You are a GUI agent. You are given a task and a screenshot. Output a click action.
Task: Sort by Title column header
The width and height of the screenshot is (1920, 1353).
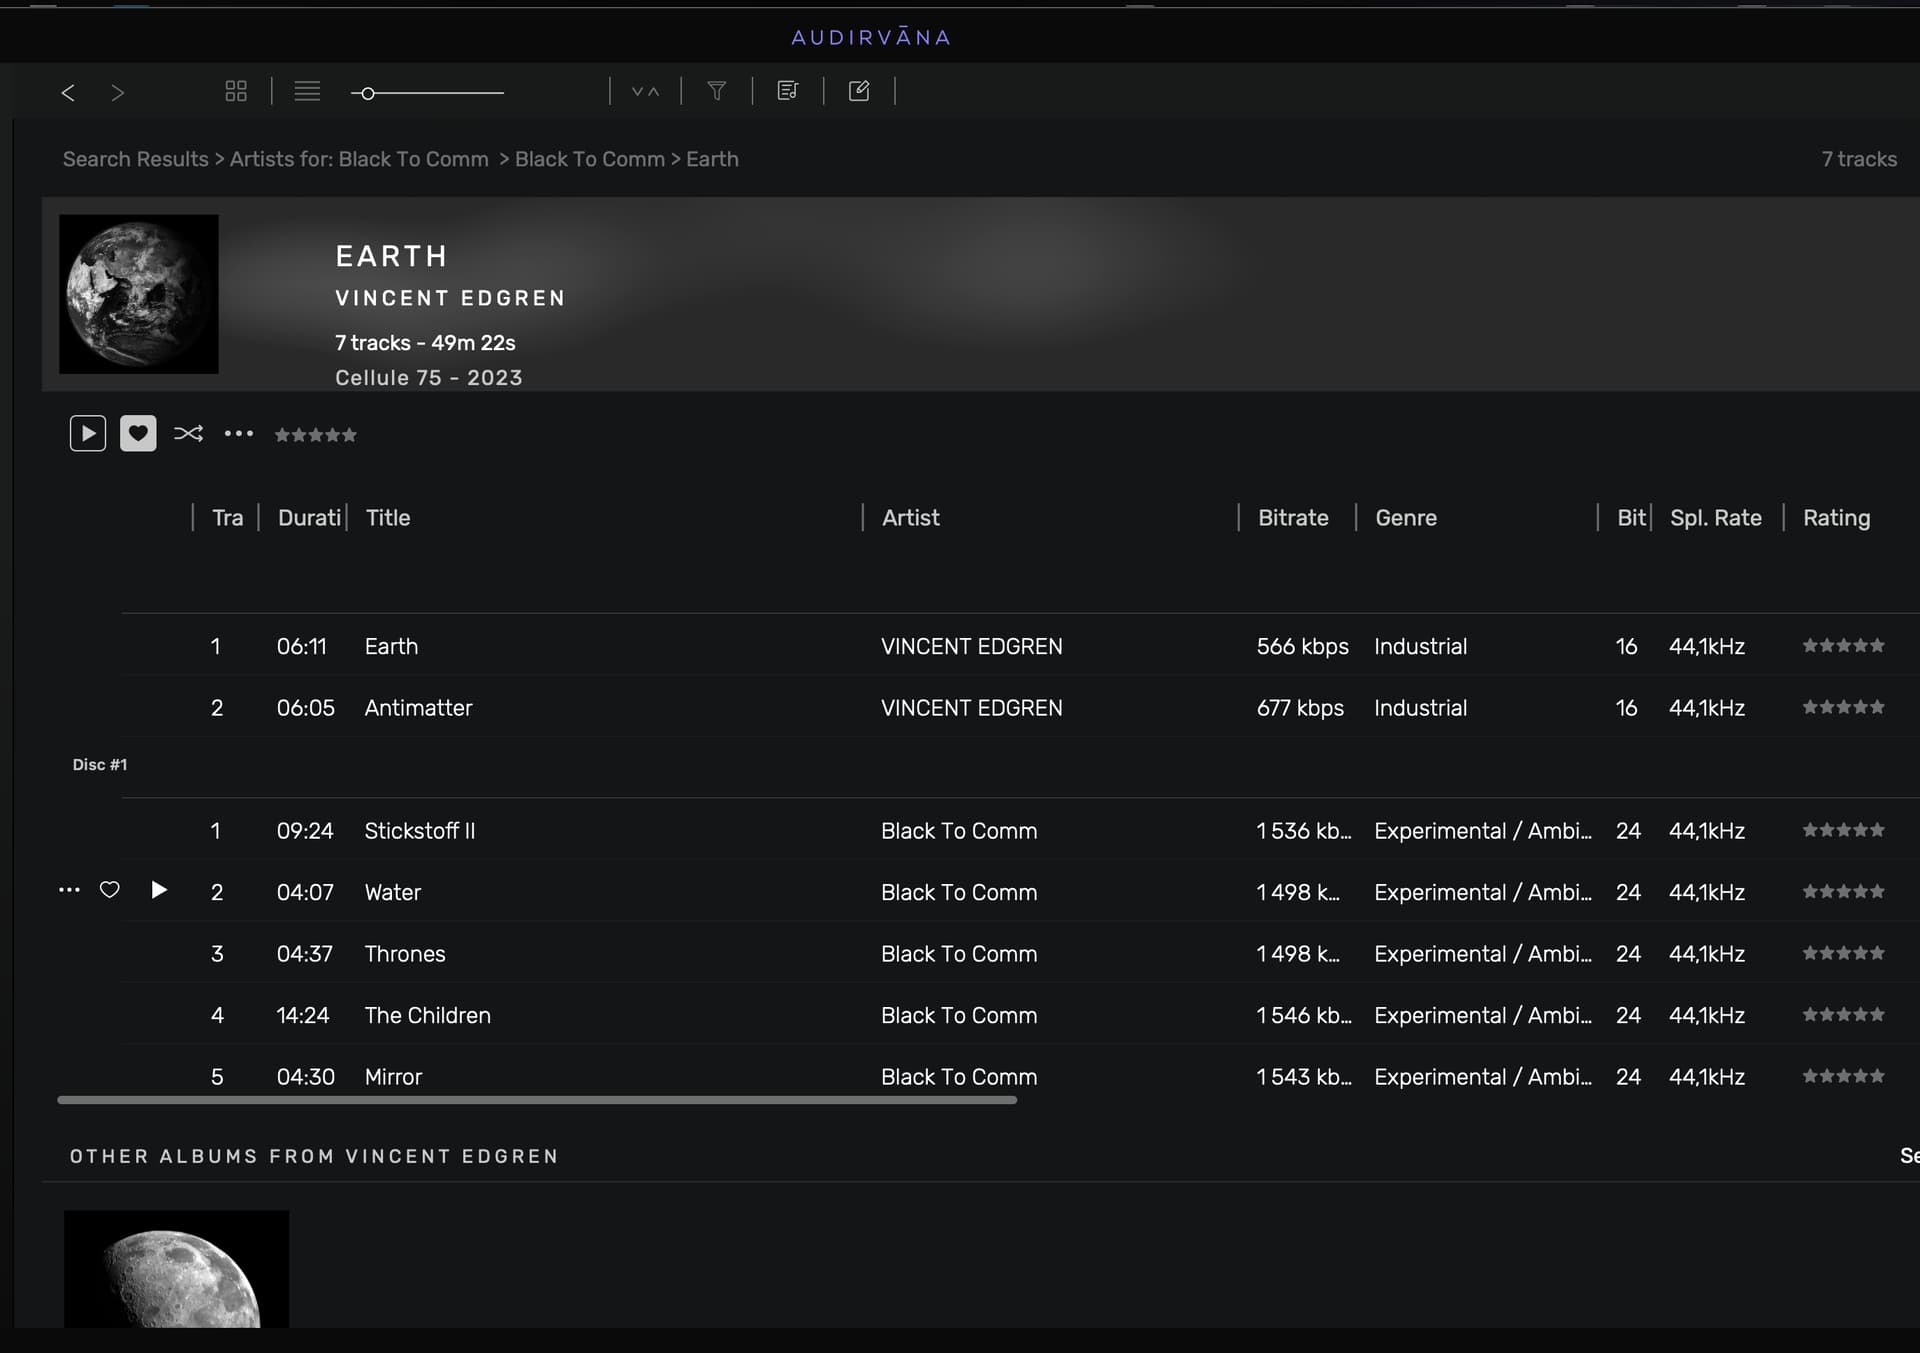point(388,518)
